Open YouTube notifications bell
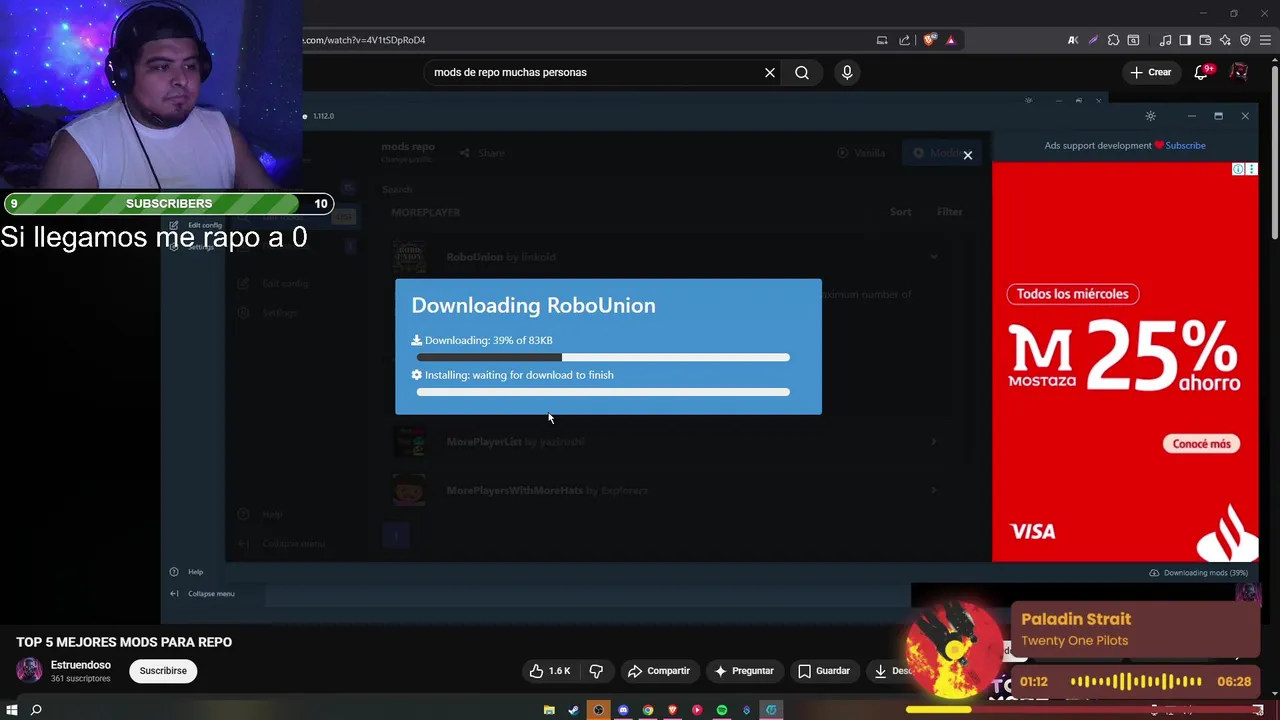Screen dimensions: 1280x720 pos(1202,72)
